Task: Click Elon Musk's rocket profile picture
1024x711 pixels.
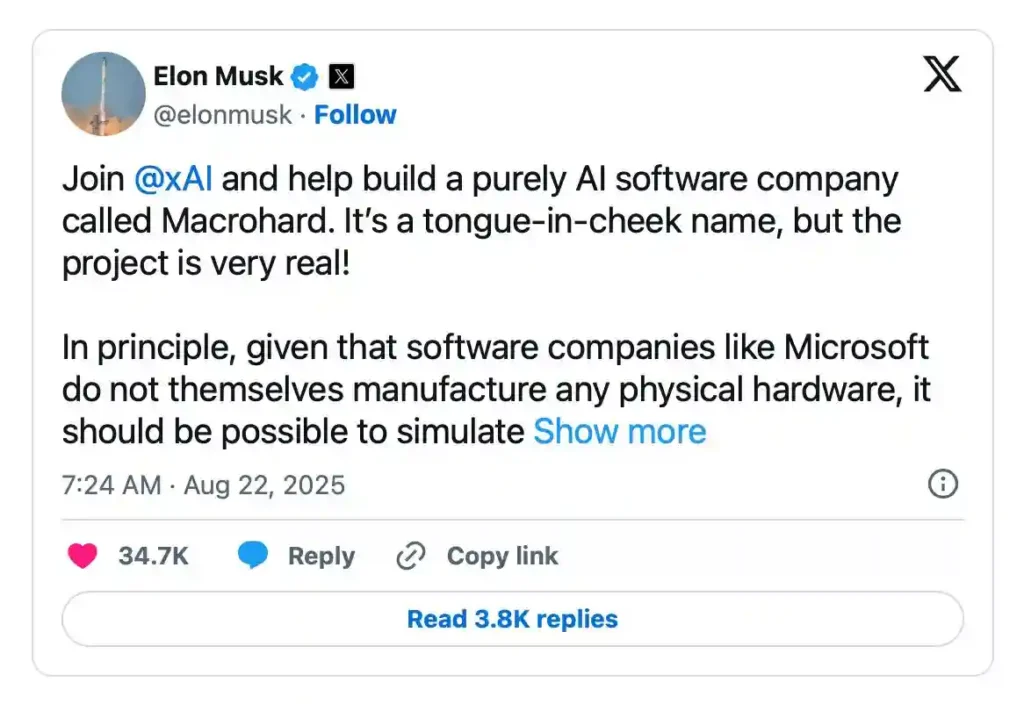Action: (x=103, y=94)
